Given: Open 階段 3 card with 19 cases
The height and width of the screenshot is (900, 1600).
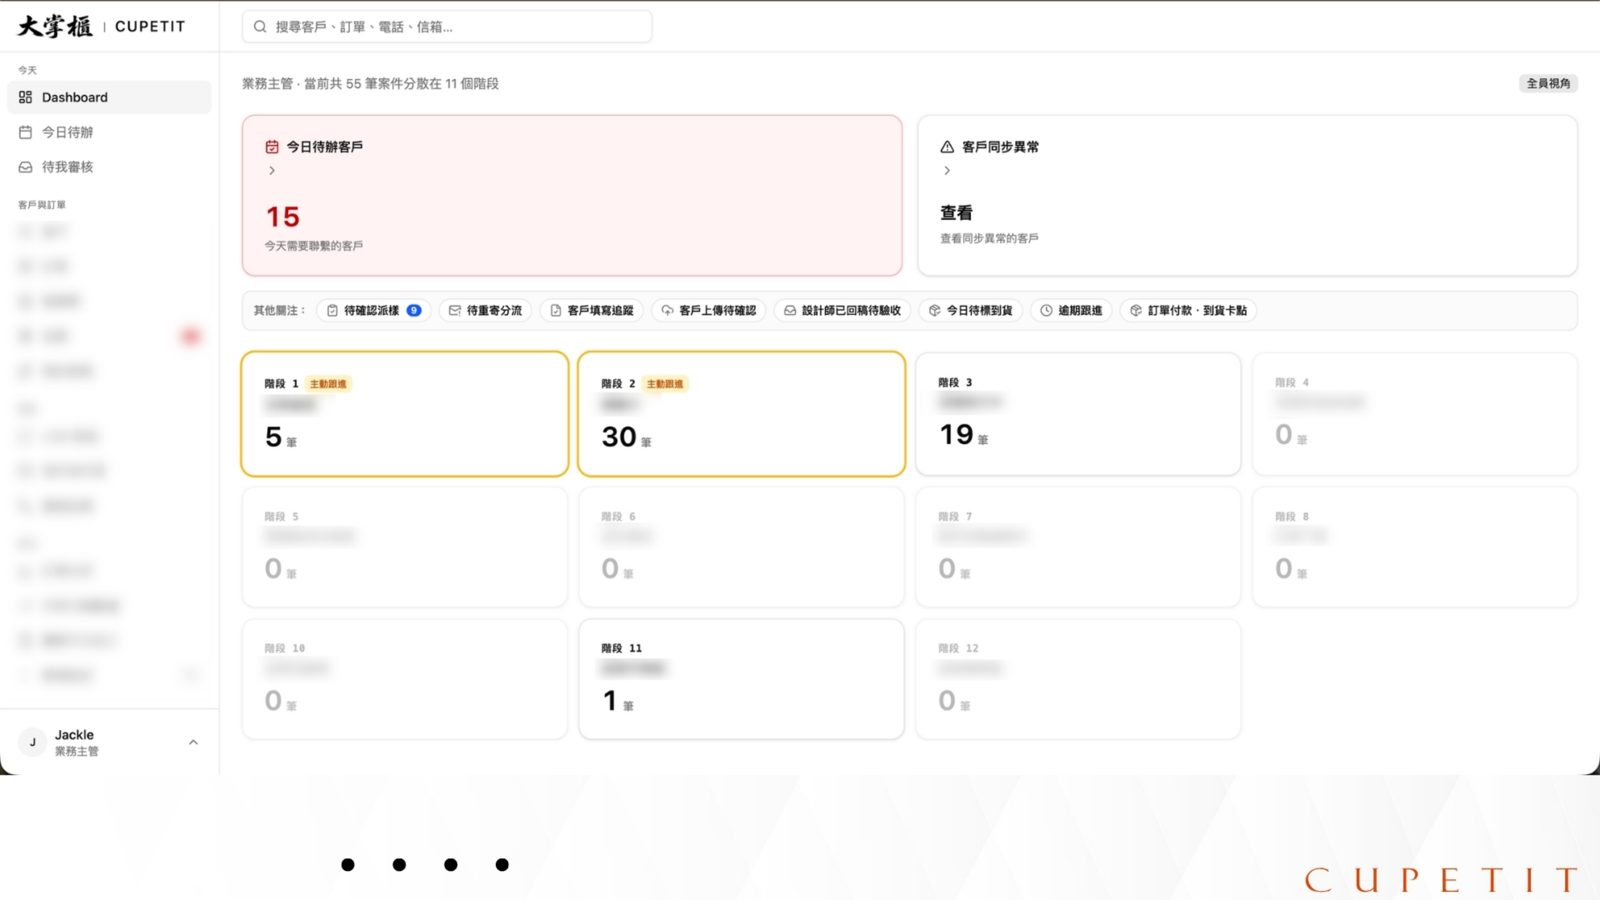Looking at the screenshot, I should coord(1078,414).
